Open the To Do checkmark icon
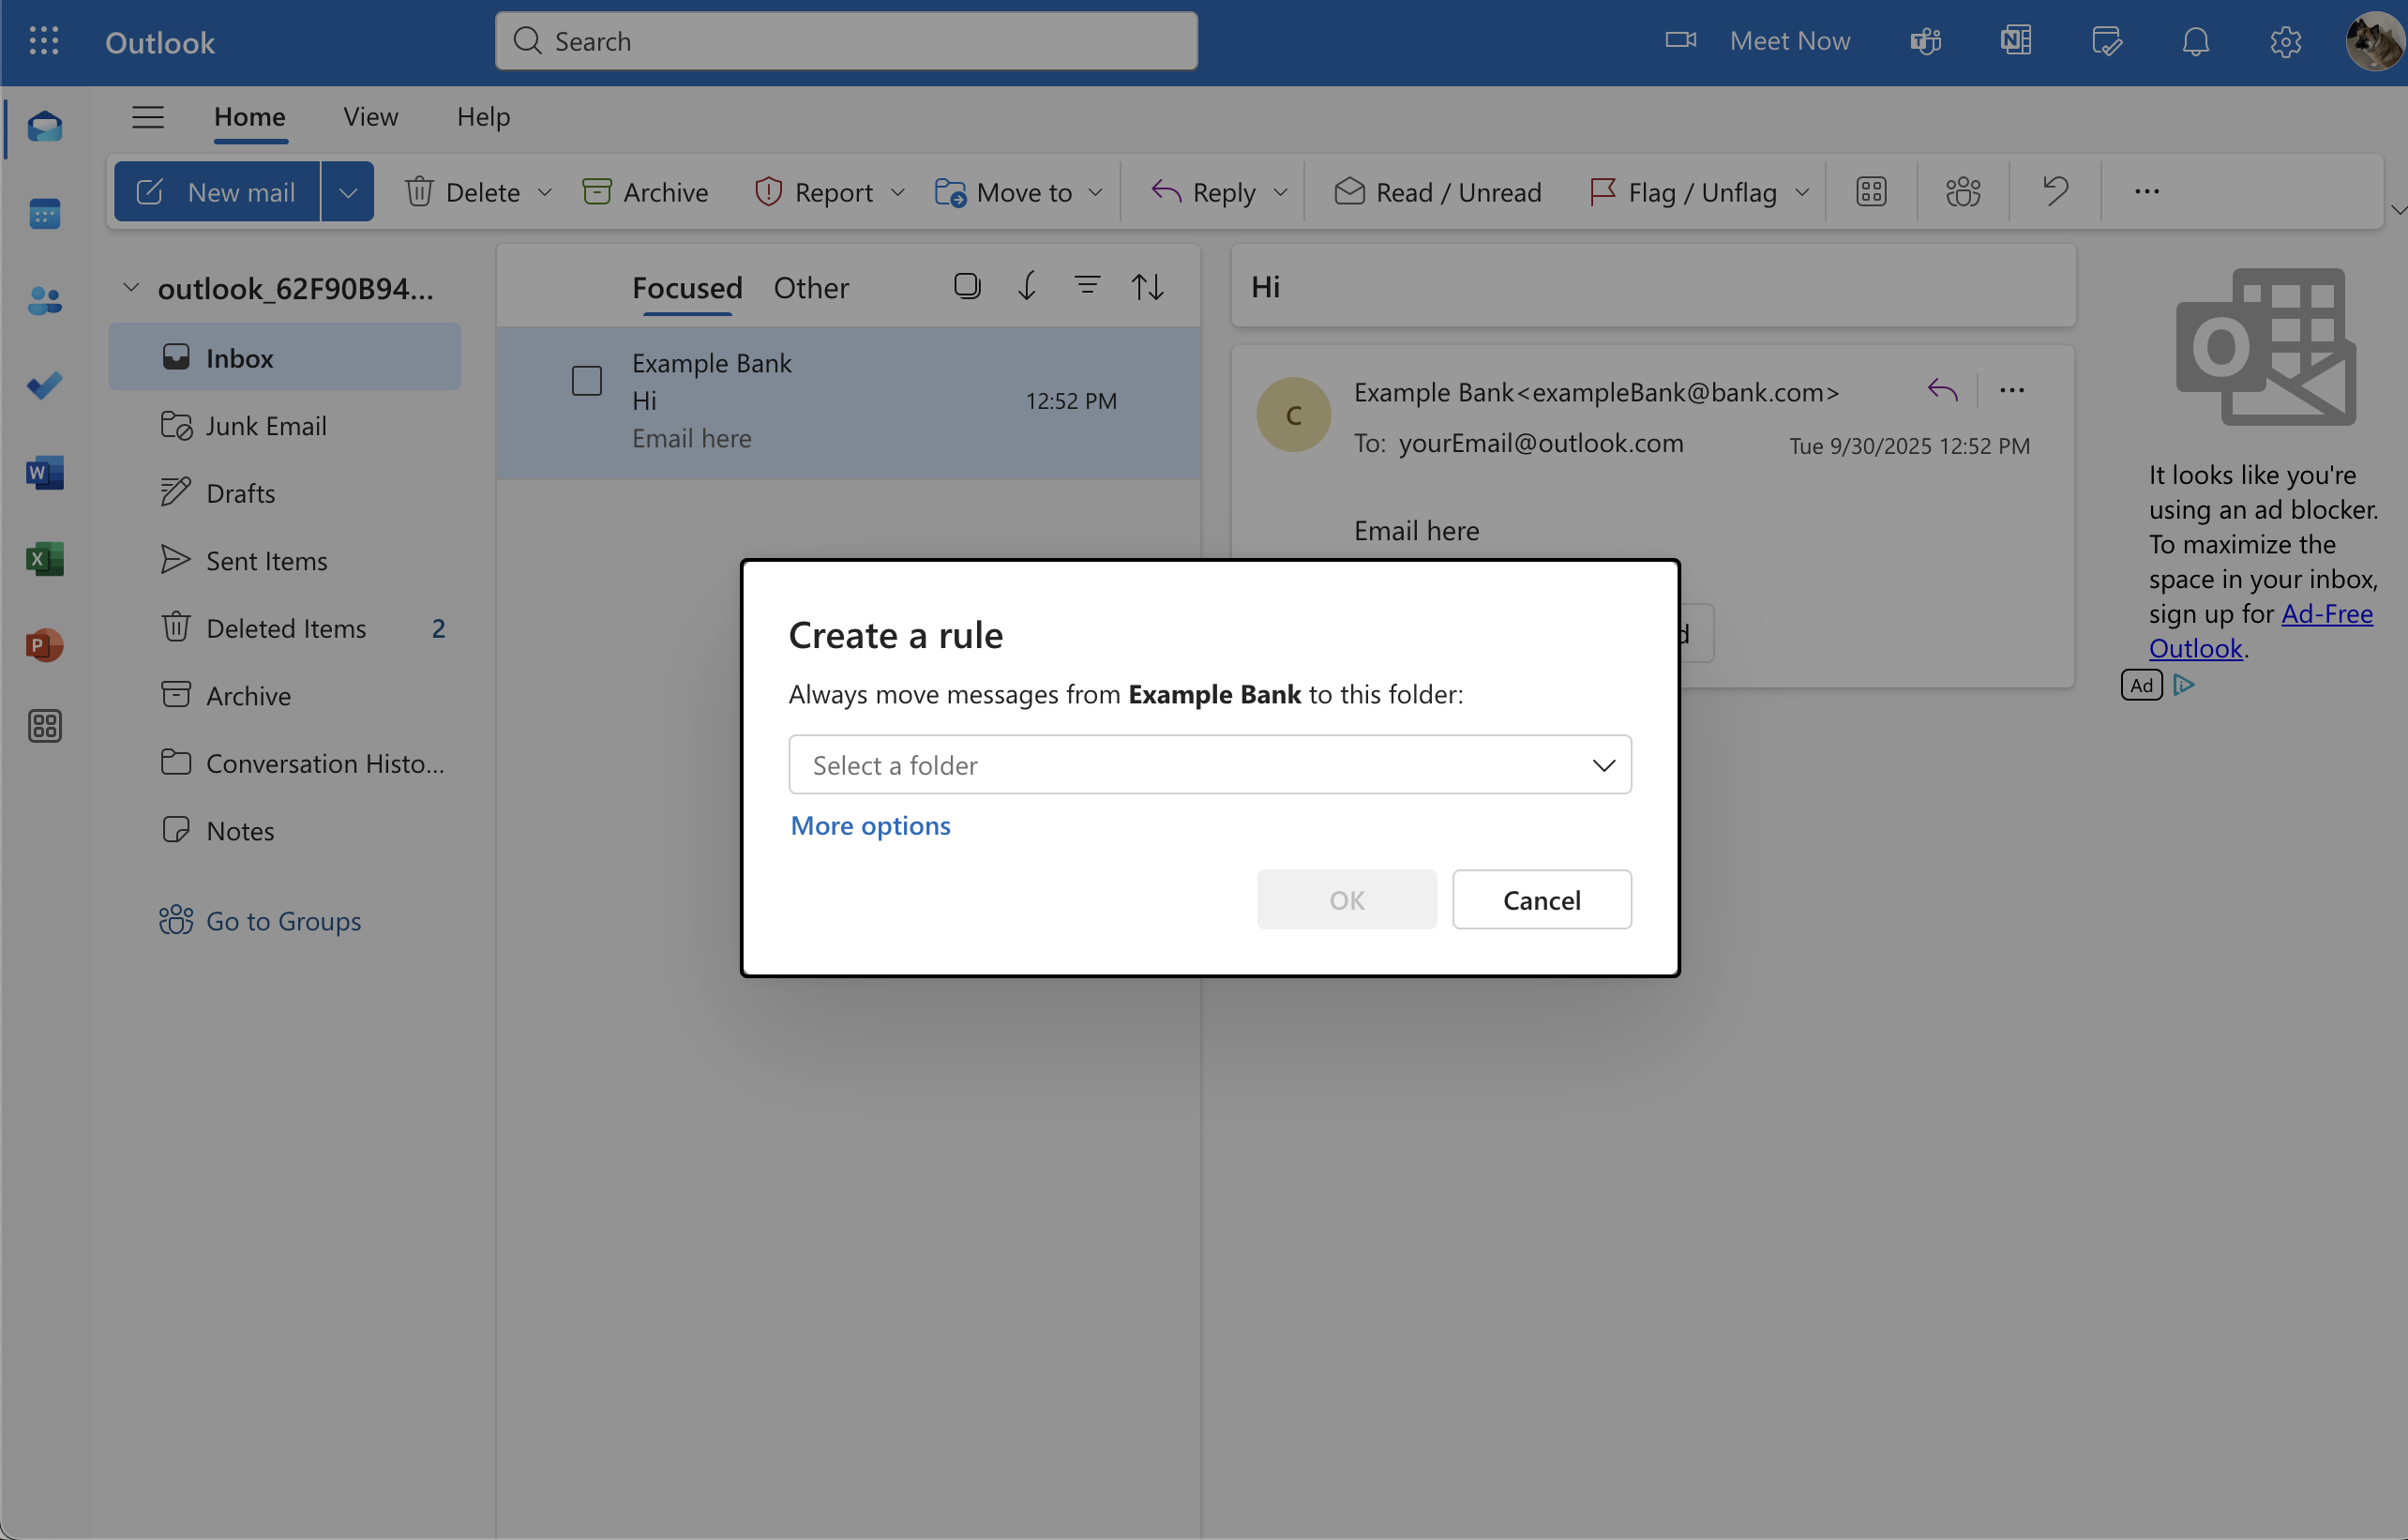This screenshot has height=1540, width=2408. pyautogui.click(x=44, y=385)
